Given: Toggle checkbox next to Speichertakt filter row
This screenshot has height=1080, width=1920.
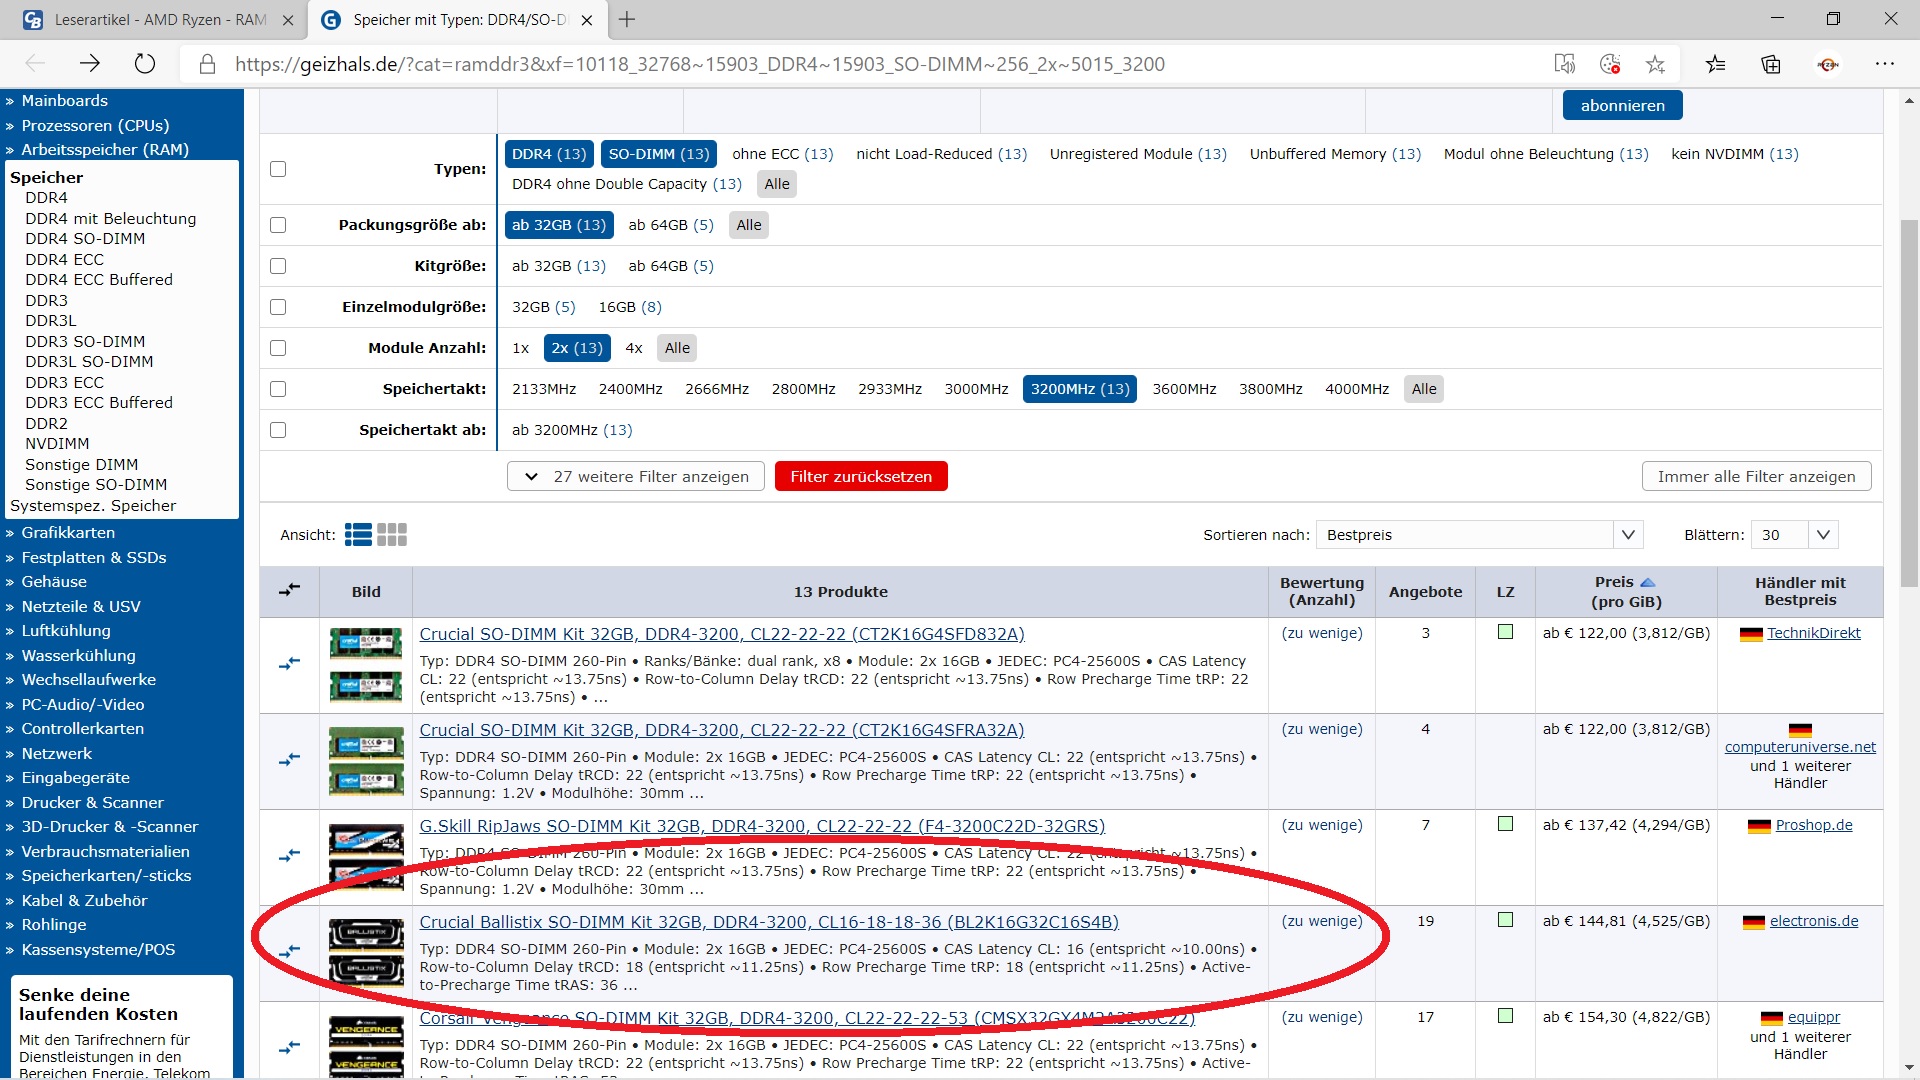Looking at the screenshot, I should tap(278, 389).
